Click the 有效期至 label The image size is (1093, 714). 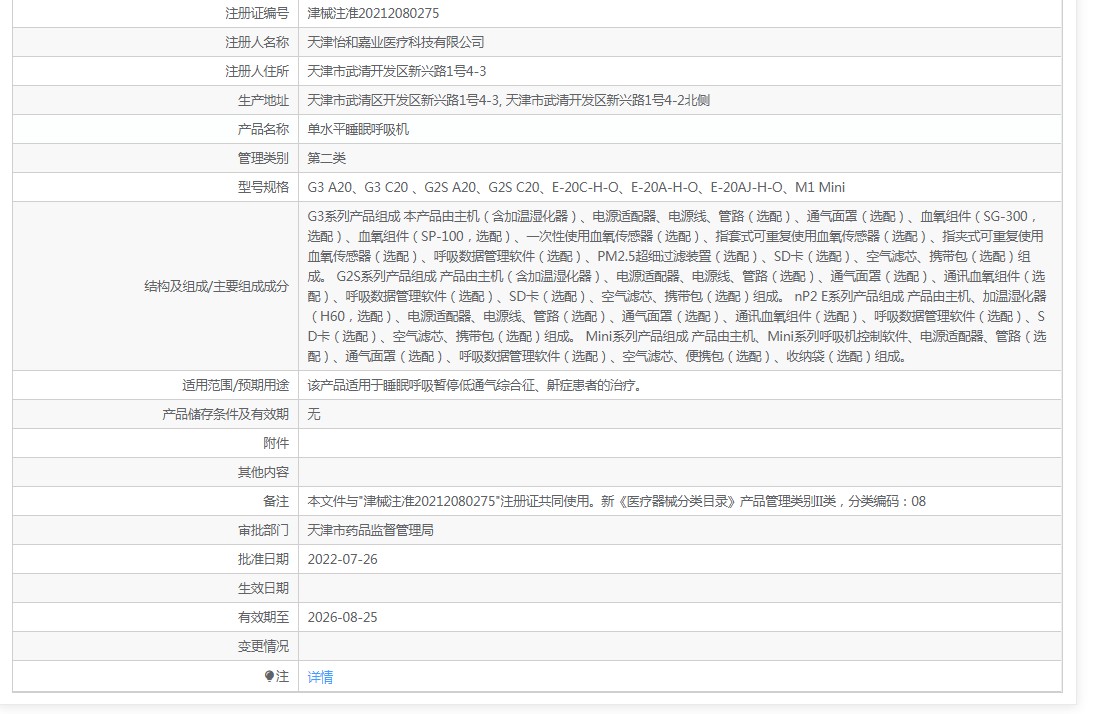(263, 618)
